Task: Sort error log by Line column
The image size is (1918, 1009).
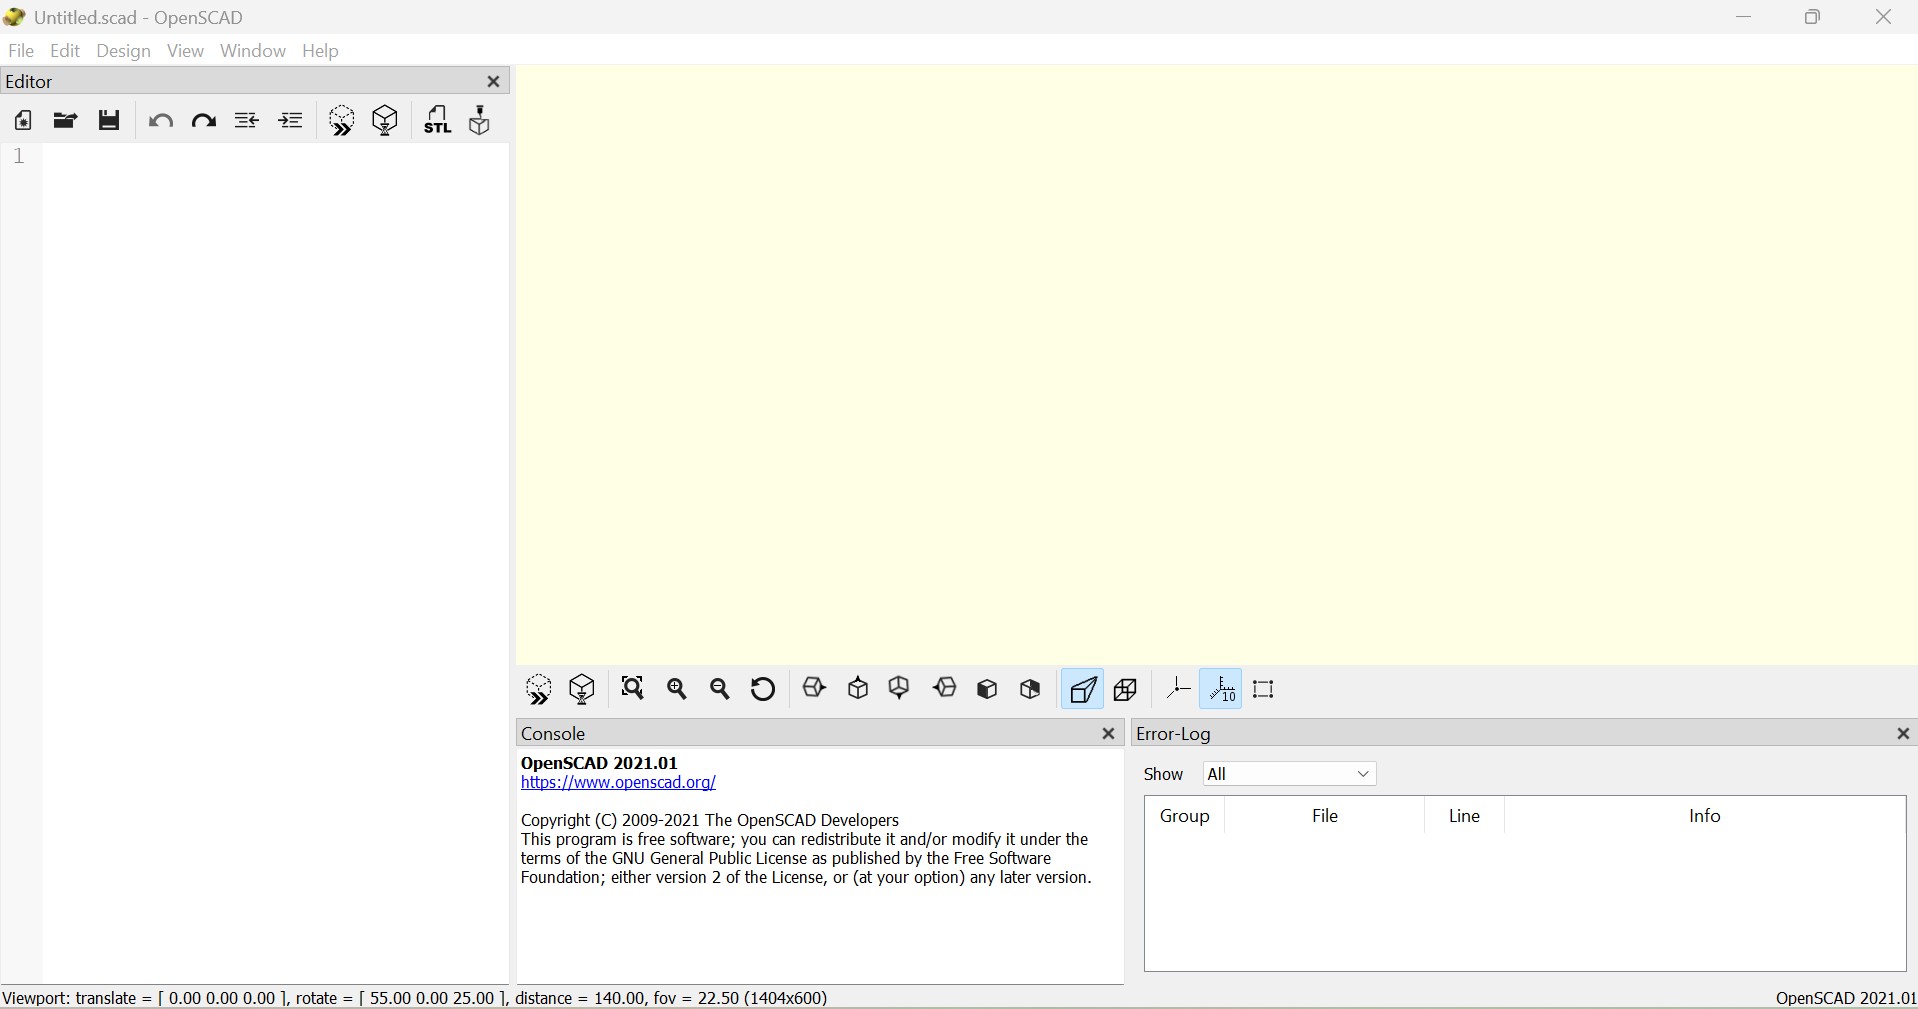Action: tap(1466, 817)
